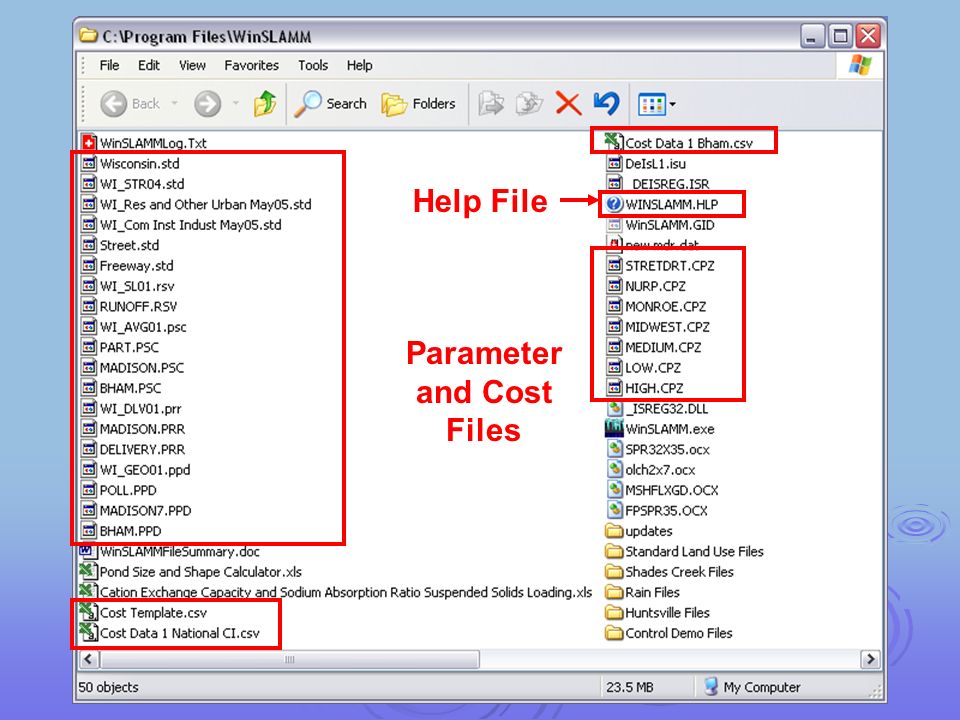Screen dimensions: 960x720
Task: Open the Tools menu
Action: [x=313, y=66]
